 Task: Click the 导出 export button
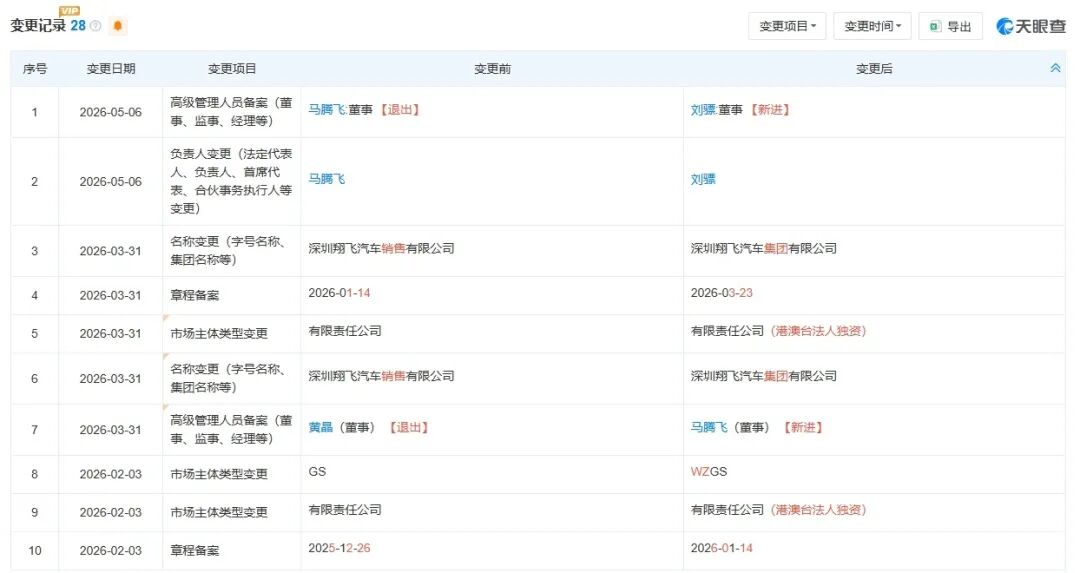click(x=950, y=26)
